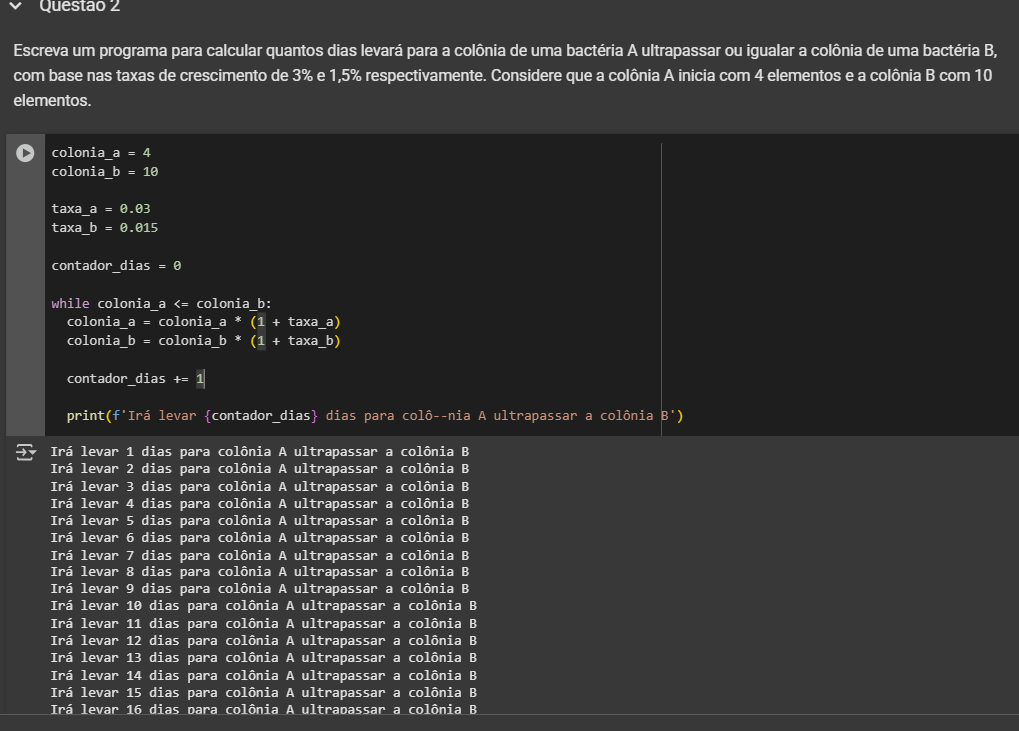Image resolution: width=1019 pixels, height=731 pixels.
Task: Run the bacteria colony code cell
Action: coord(25,153)
